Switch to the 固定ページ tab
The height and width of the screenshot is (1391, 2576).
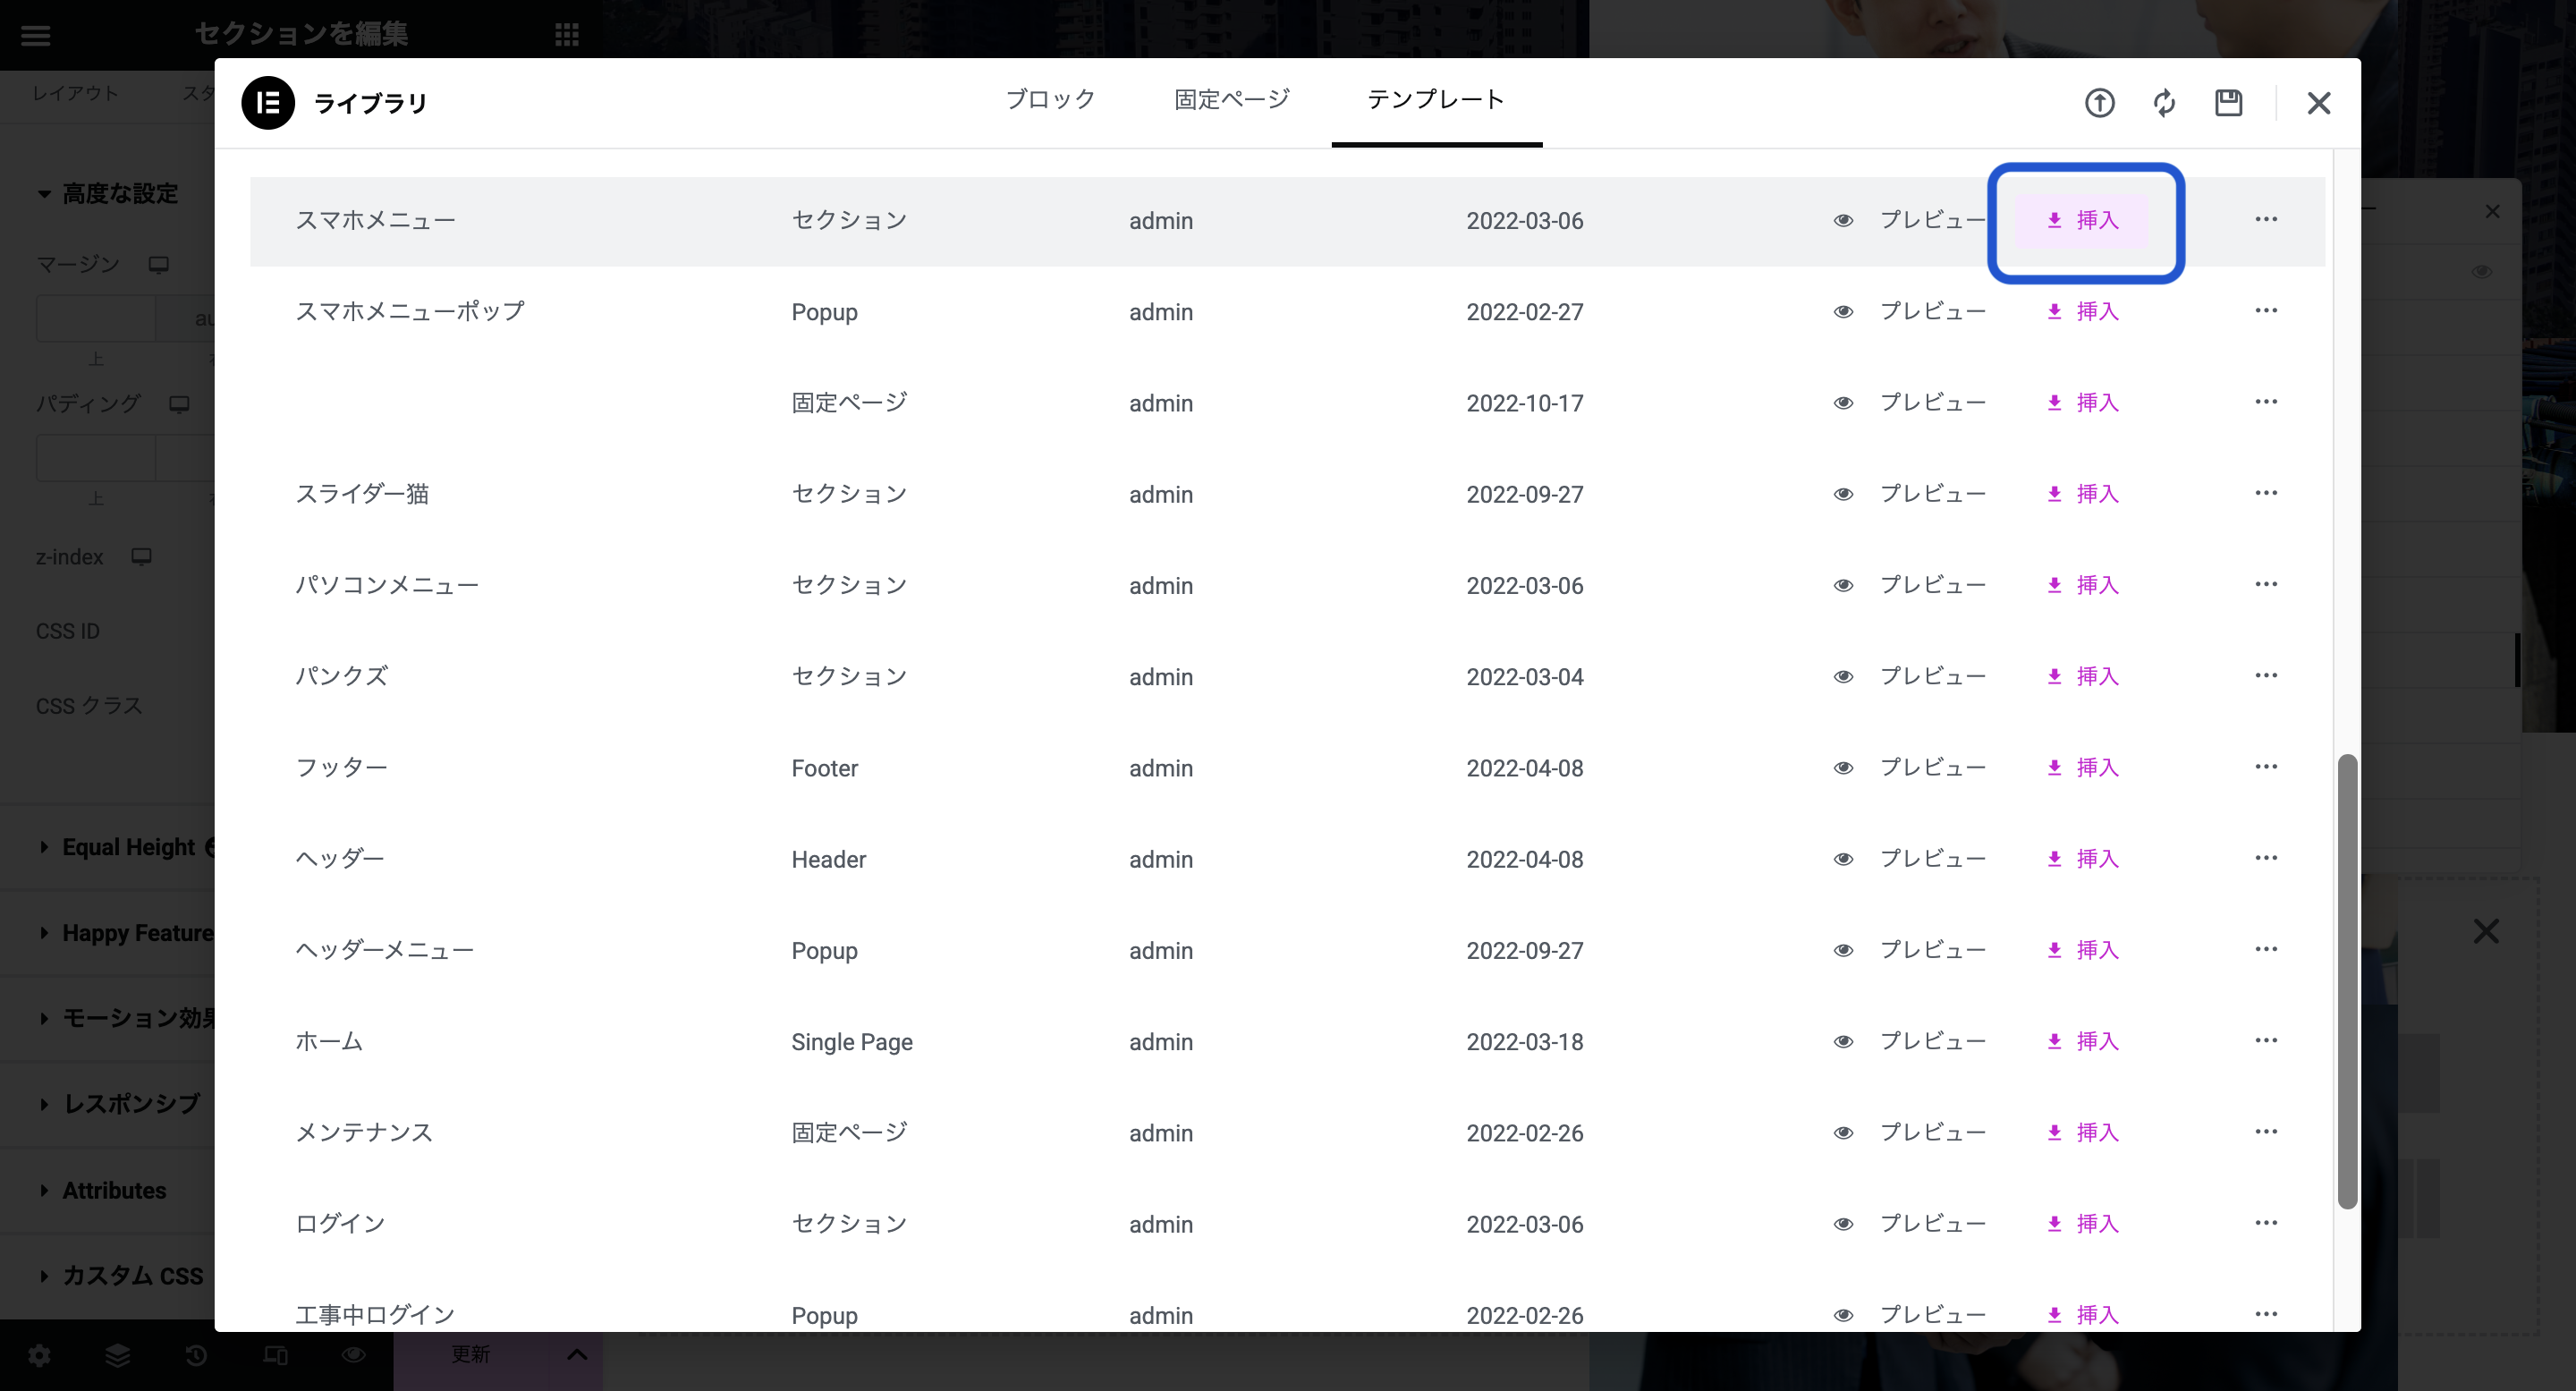1231,99
